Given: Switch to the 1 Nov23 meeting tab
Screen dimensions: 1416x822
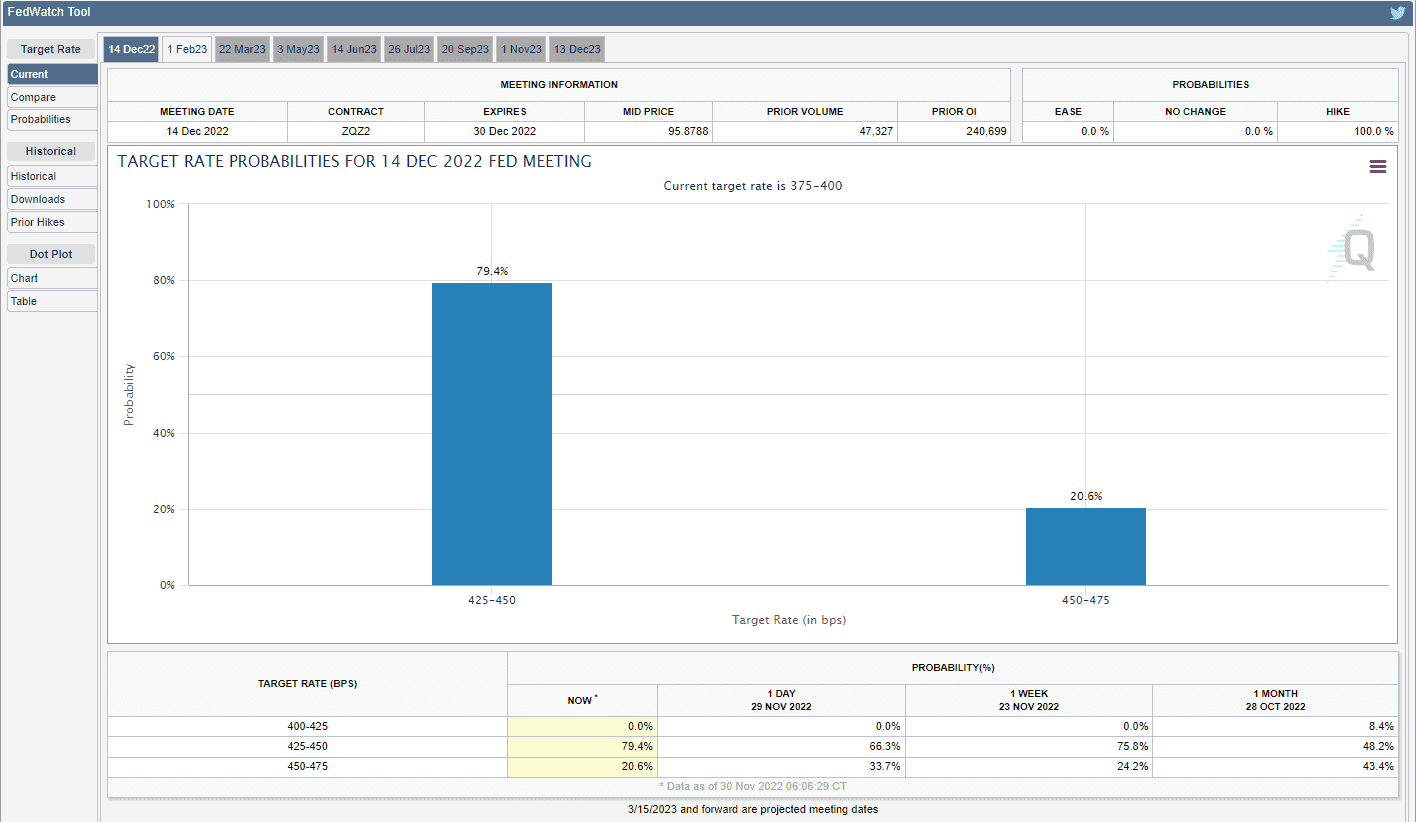Looking at the screenshot, I should click(x=520, y=48).
